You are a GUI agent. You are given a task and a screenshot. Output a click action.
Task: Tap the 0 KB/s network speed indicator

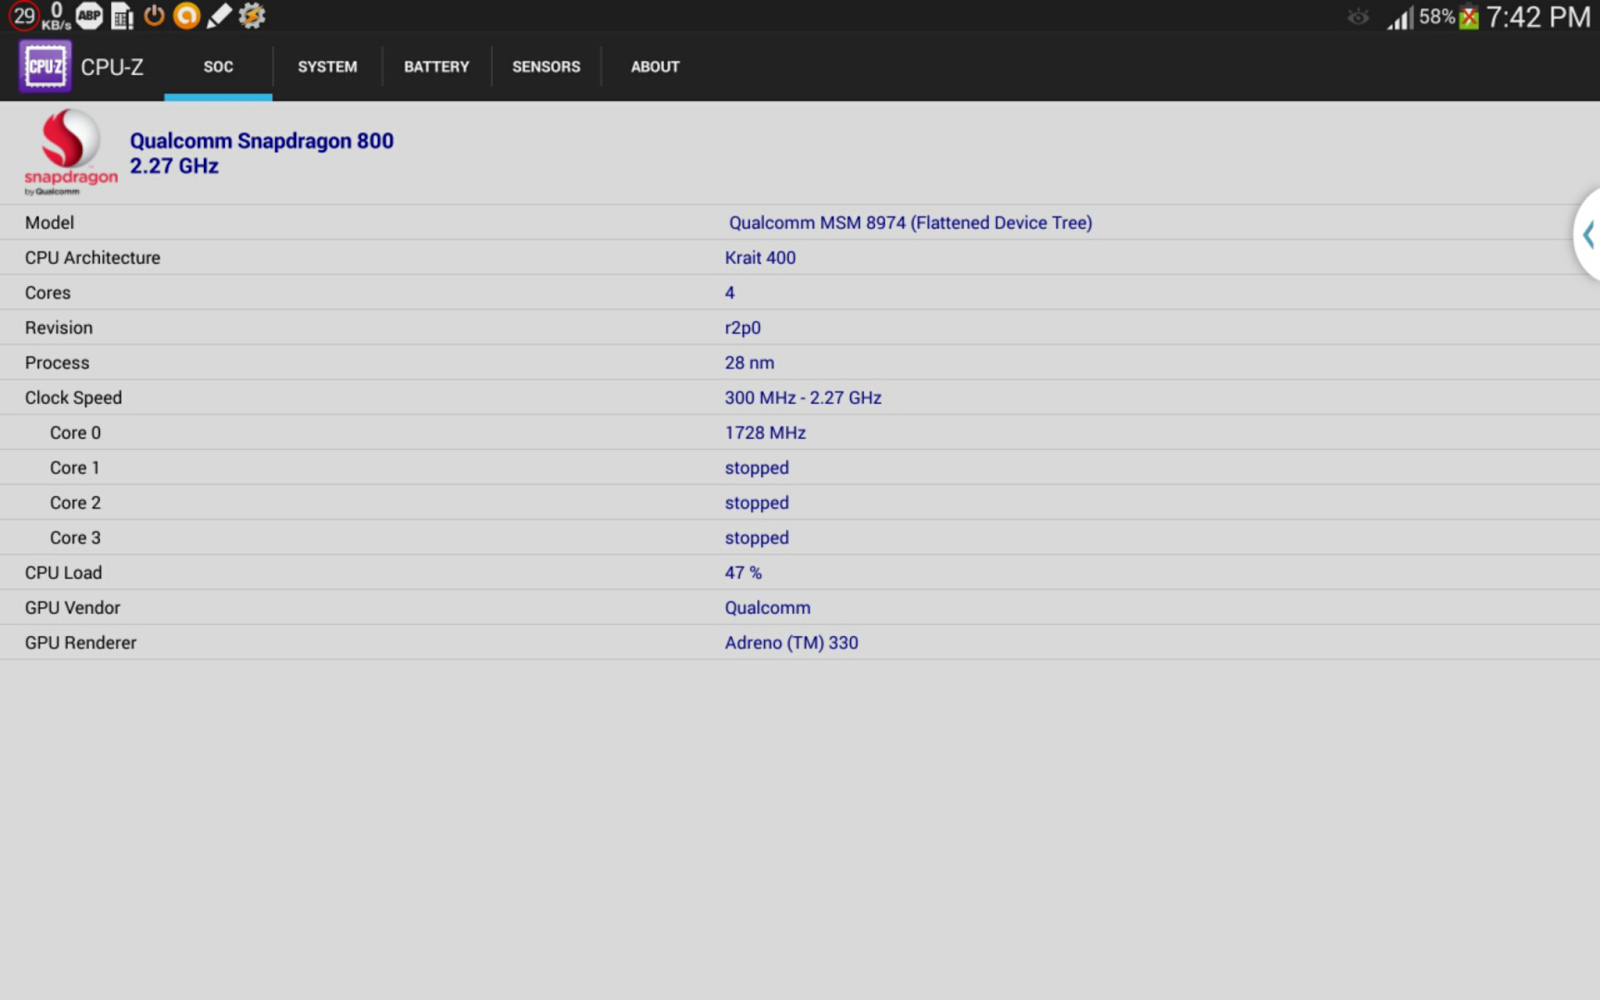pyautogui.click(x=56, y=16)
